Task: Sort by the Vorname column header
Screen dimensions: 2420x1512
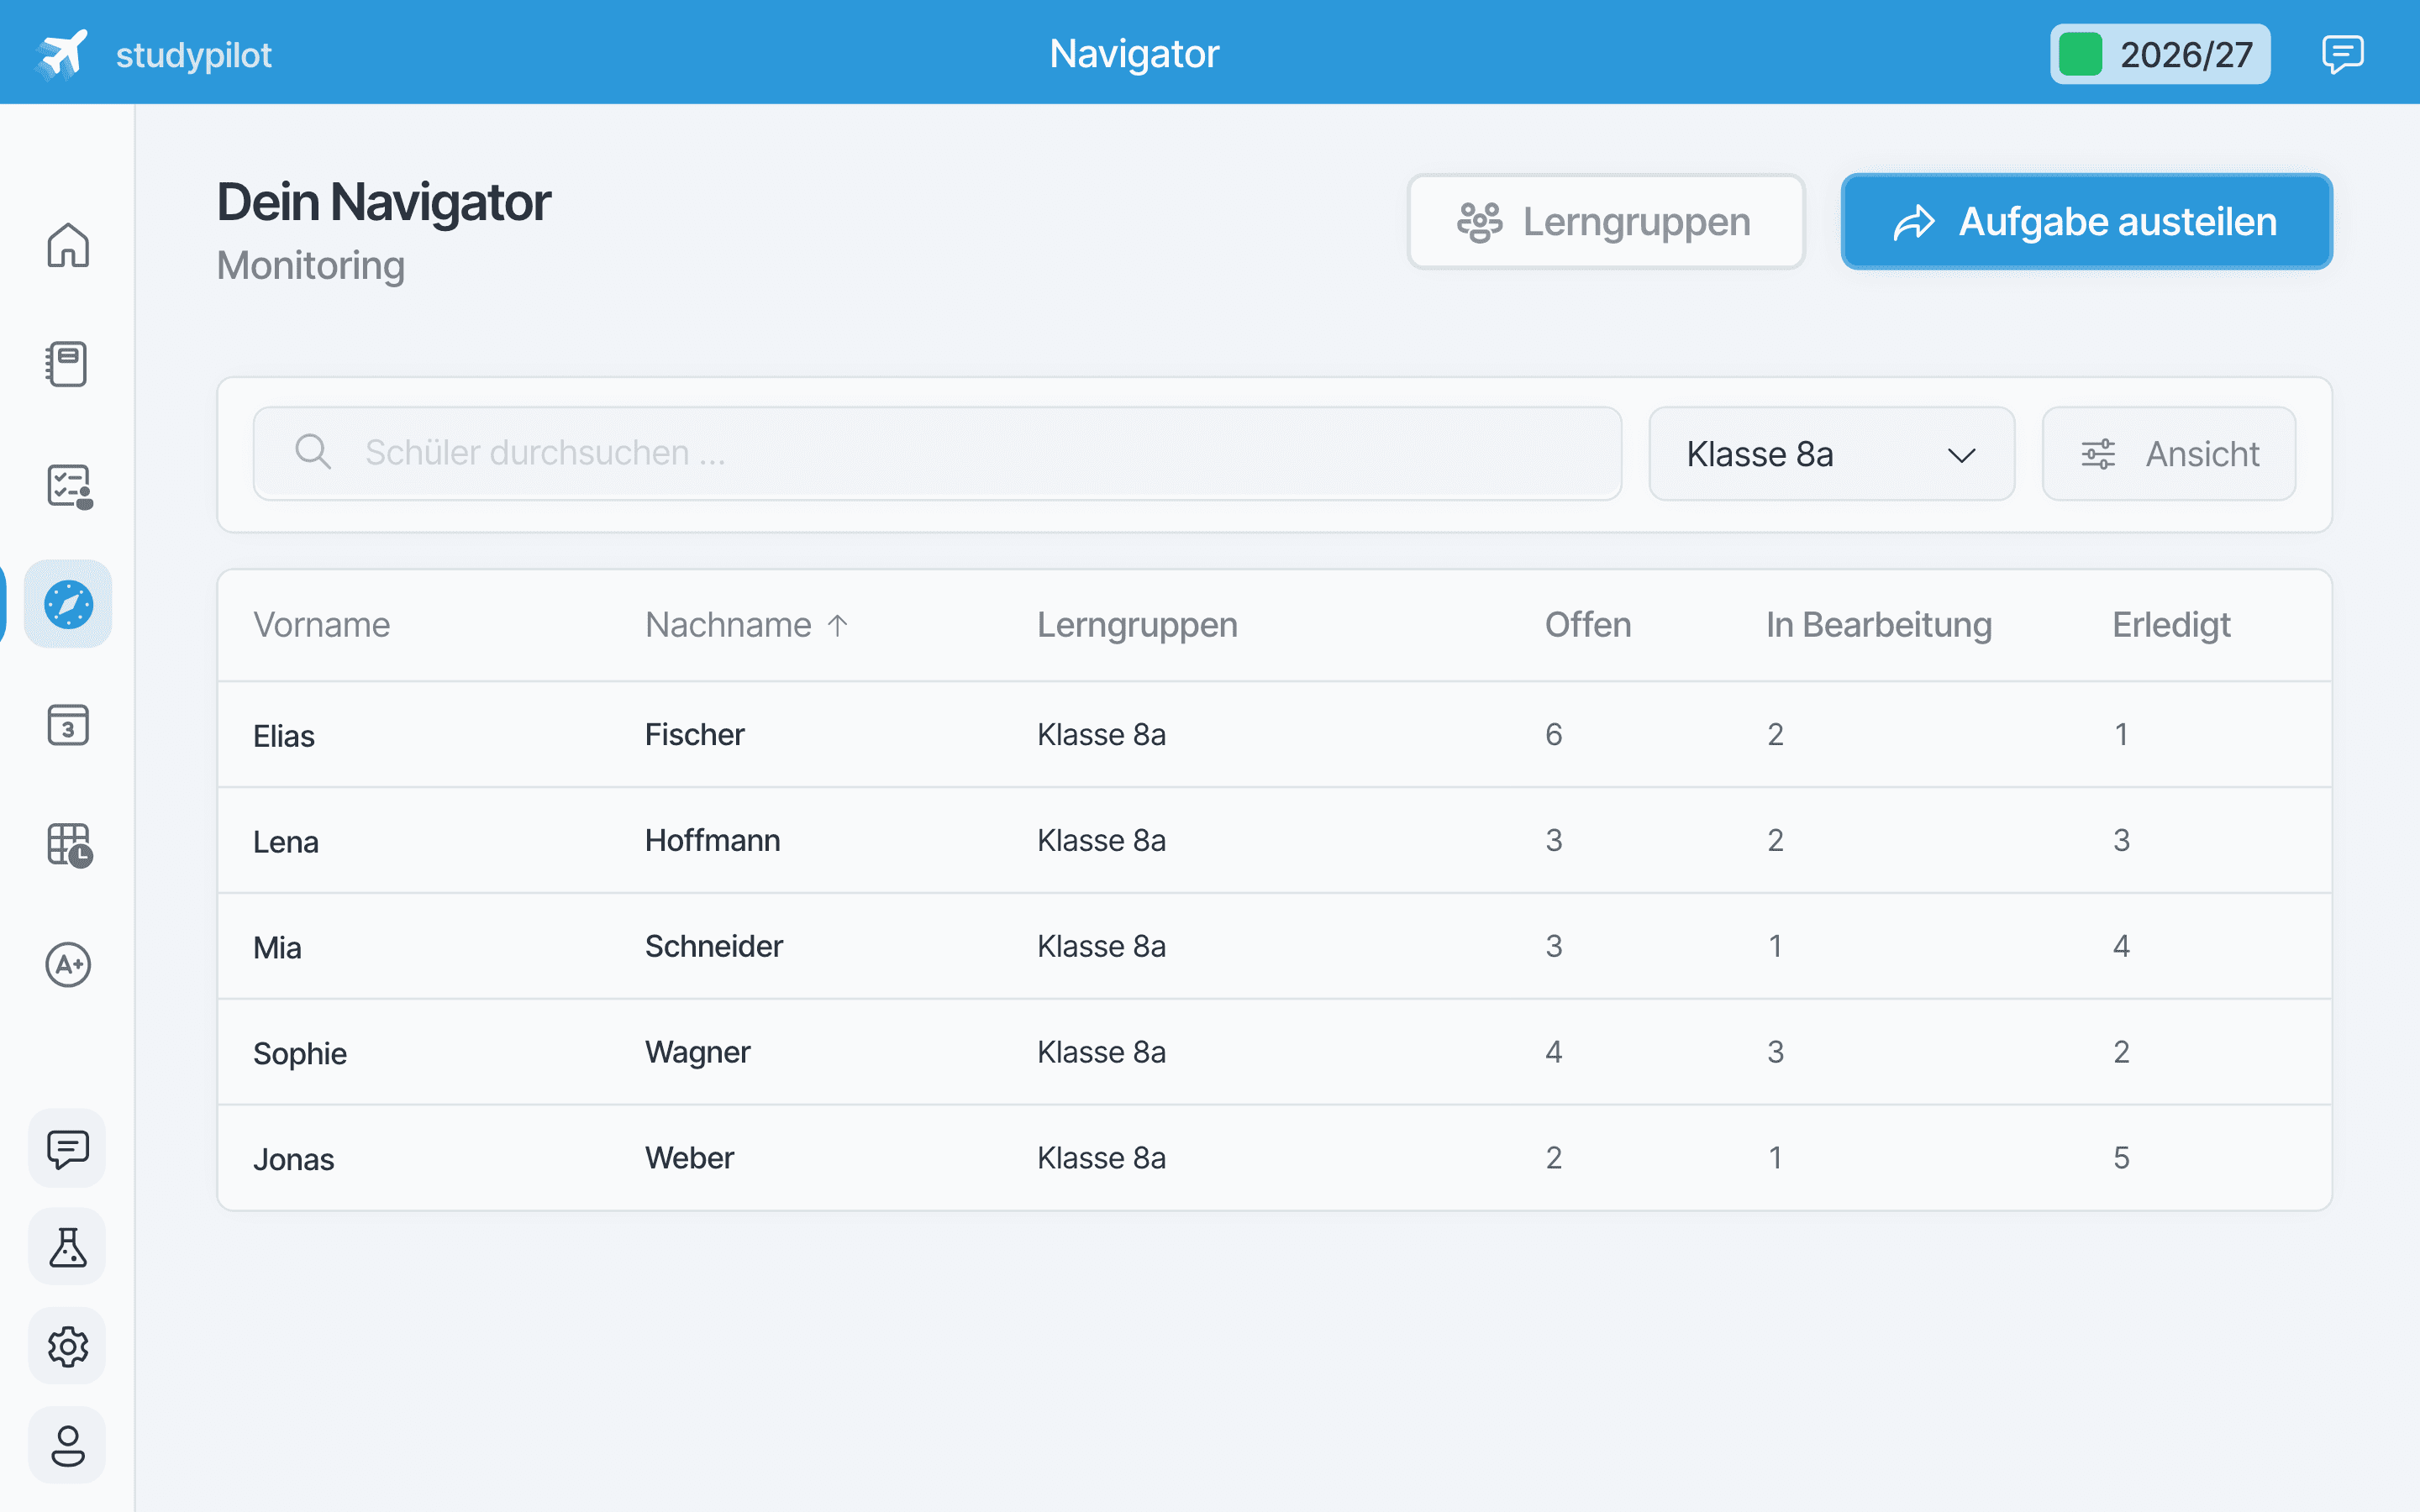Action: 321,625
